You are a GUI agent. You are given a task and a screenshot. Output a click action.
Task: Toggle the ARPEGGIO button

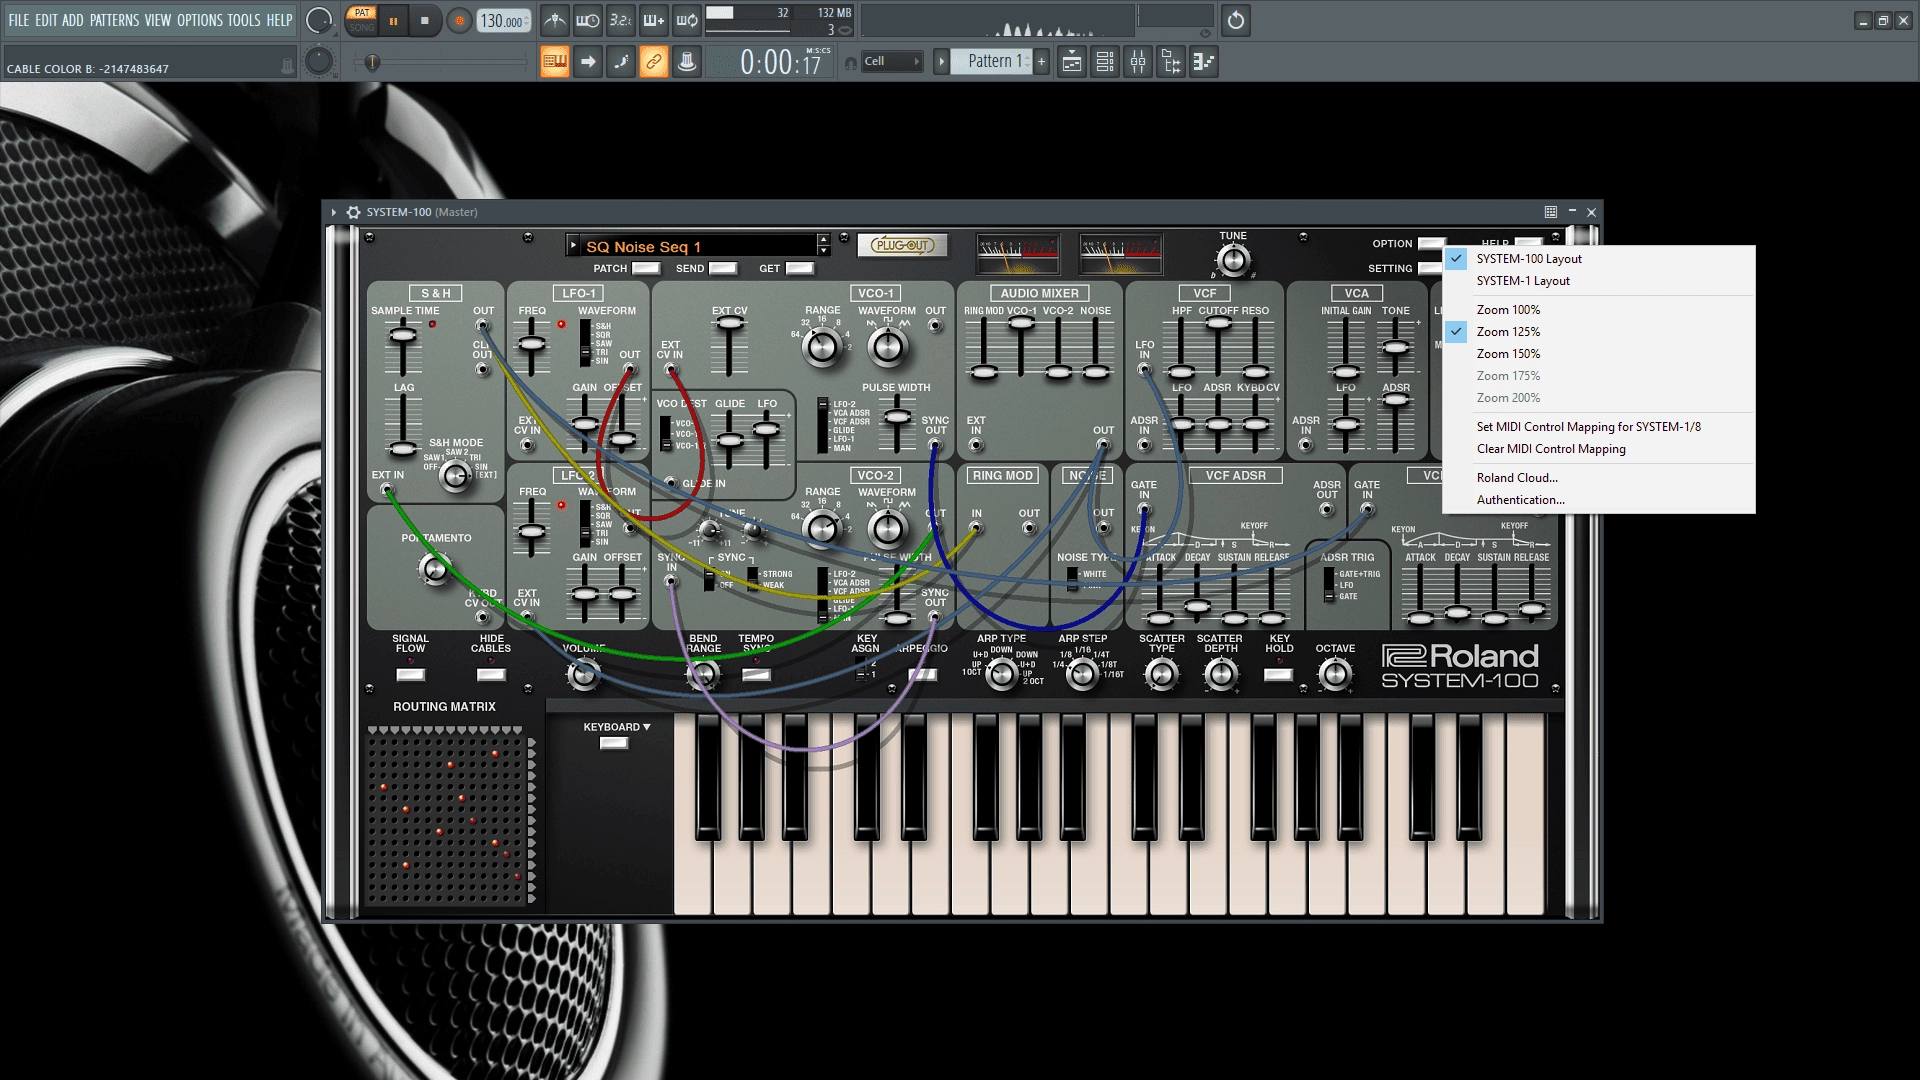click(x=922, y=675)
